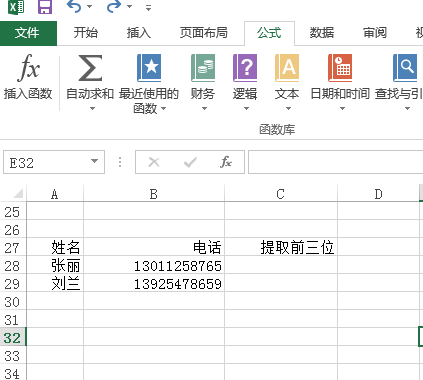Select column D header

coord(378,194)
